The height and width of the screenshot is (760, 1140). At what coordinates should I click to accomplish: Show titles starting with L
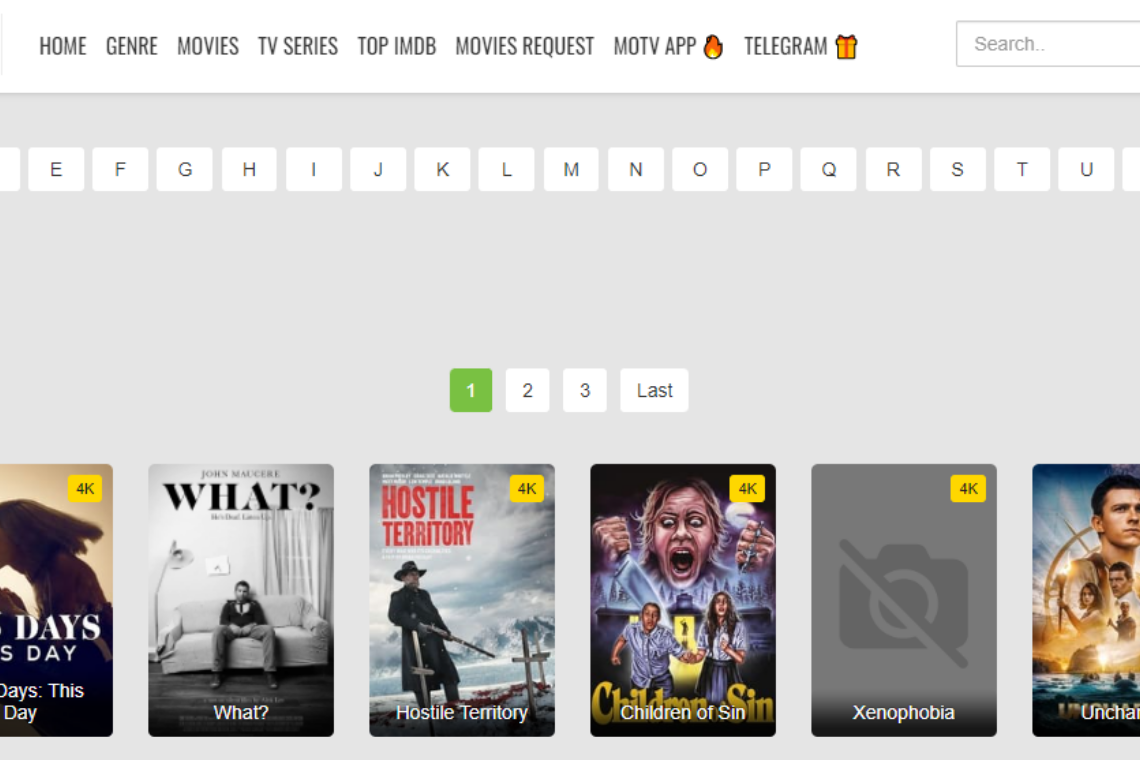coord(507,169)
